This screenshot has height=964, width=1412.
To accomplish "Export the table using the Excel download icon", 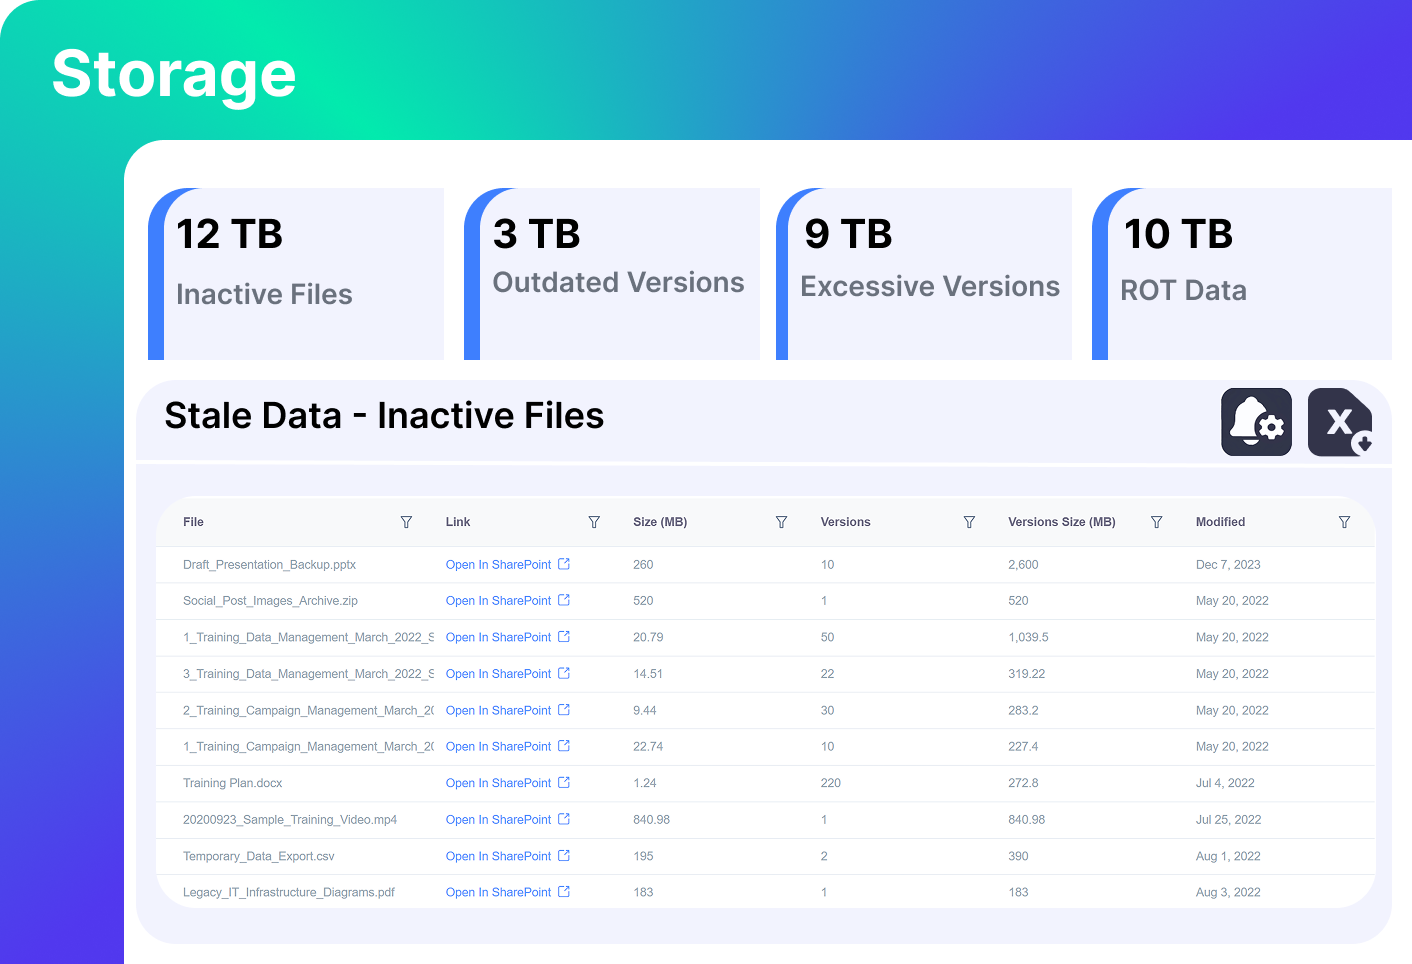I will (x=1340, y=422).
